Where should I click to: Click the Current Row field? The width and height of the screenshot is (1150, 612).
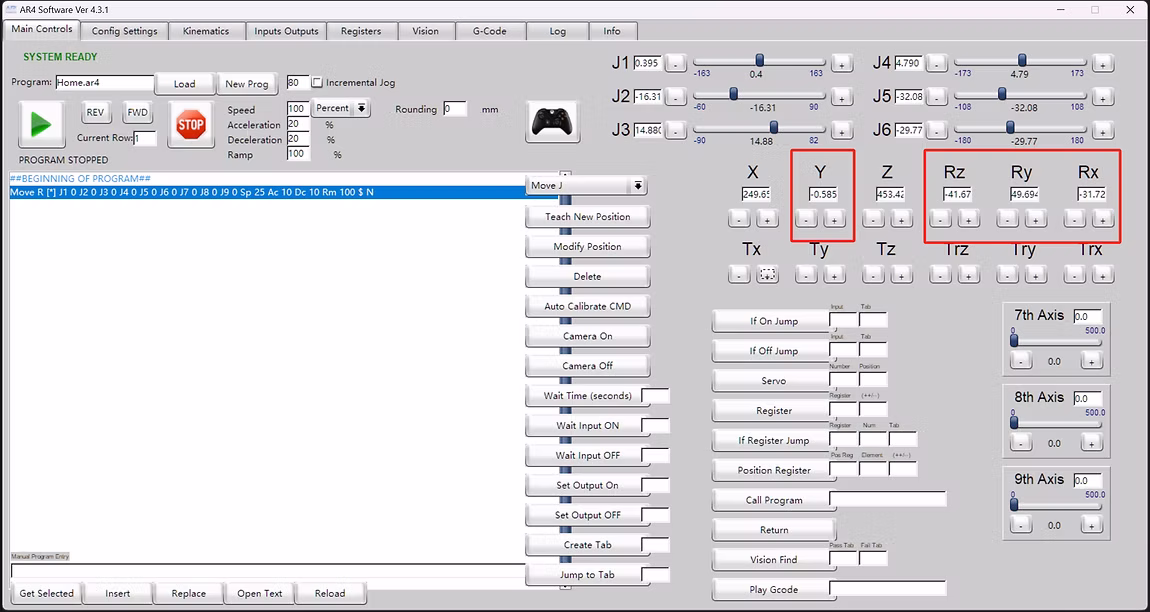[x=144, y=138]
